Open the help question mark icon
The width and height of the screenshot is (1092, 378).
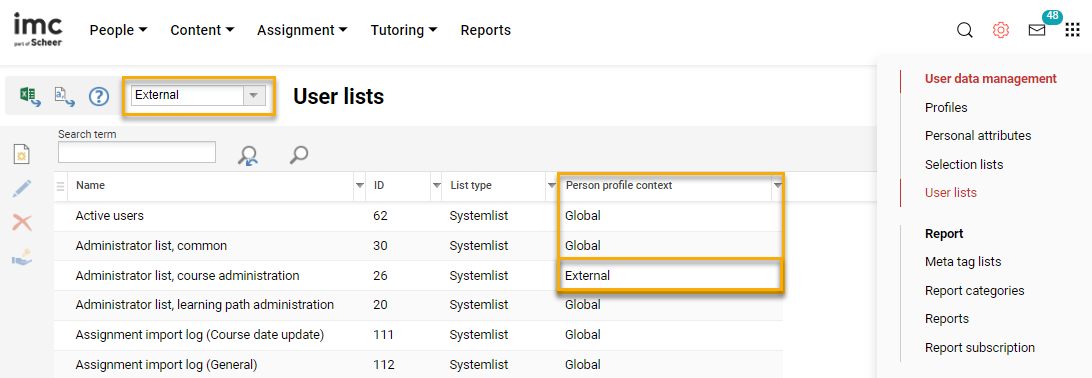[99, 96]
